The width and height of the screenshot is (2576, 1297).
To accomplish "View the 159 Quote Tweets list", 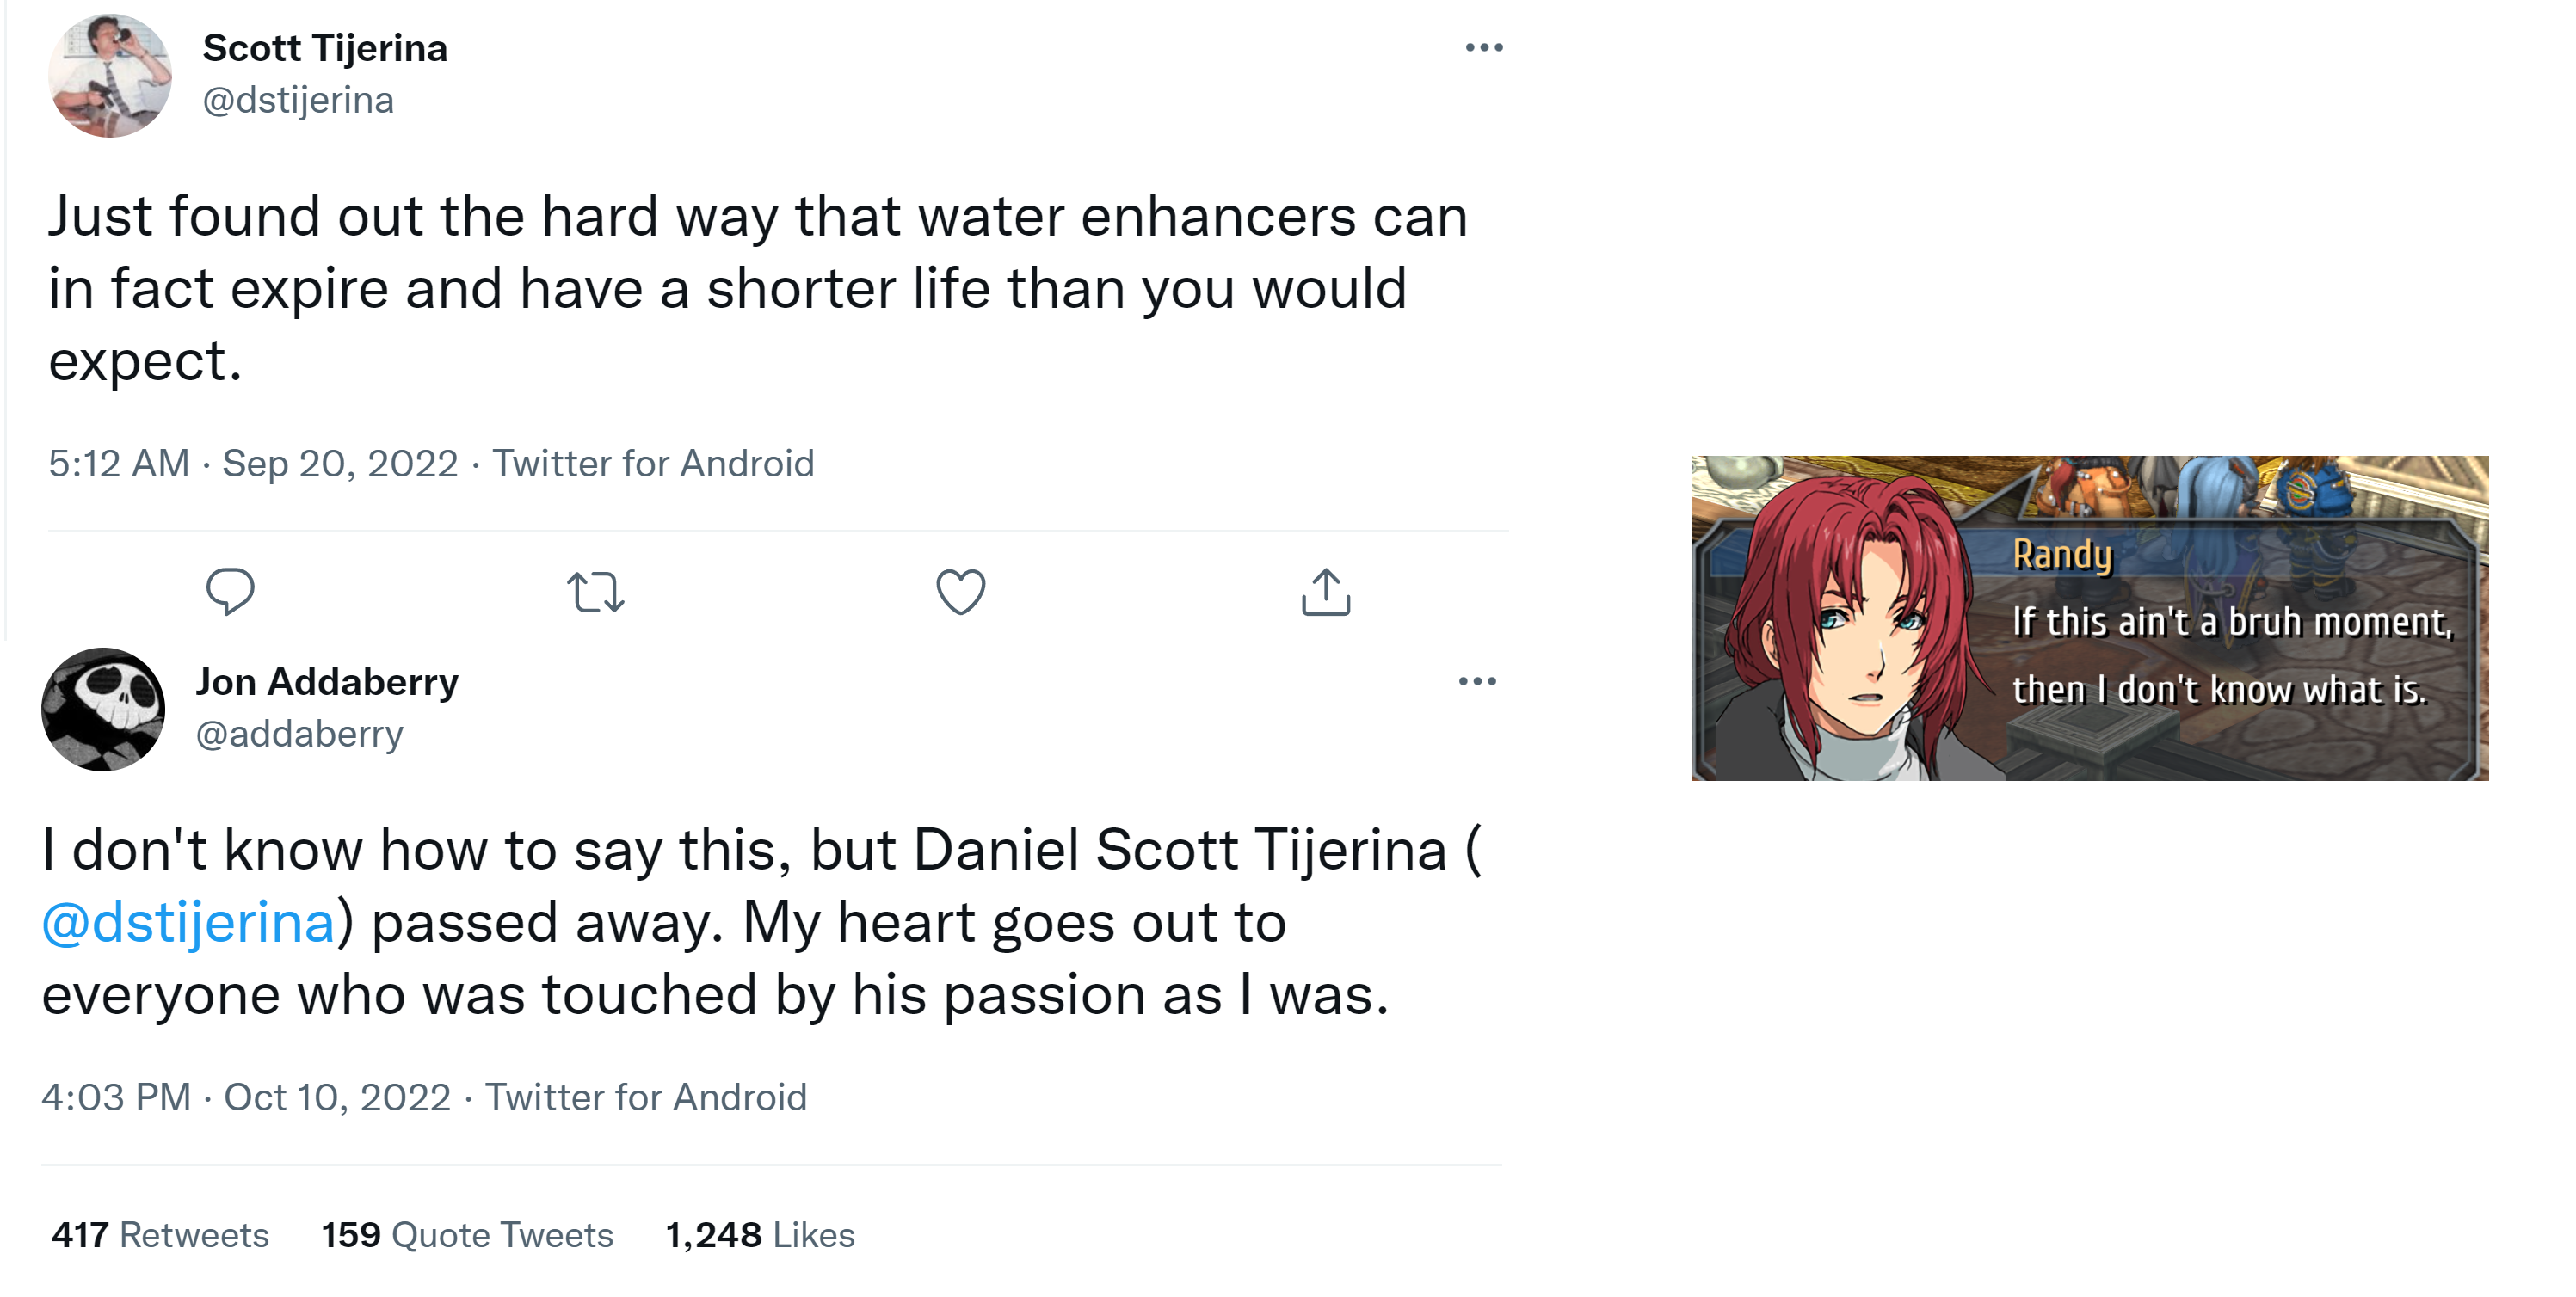I will [467, 1235].
